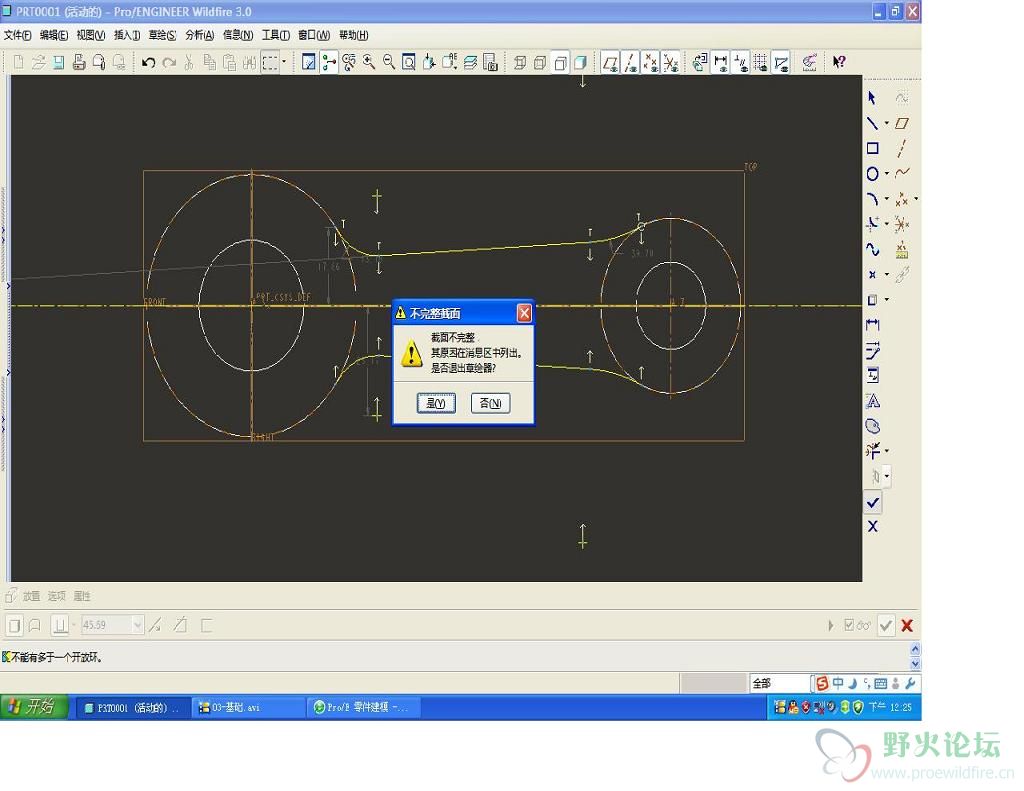Toggle sketch dimensions display

coord(720,63)
